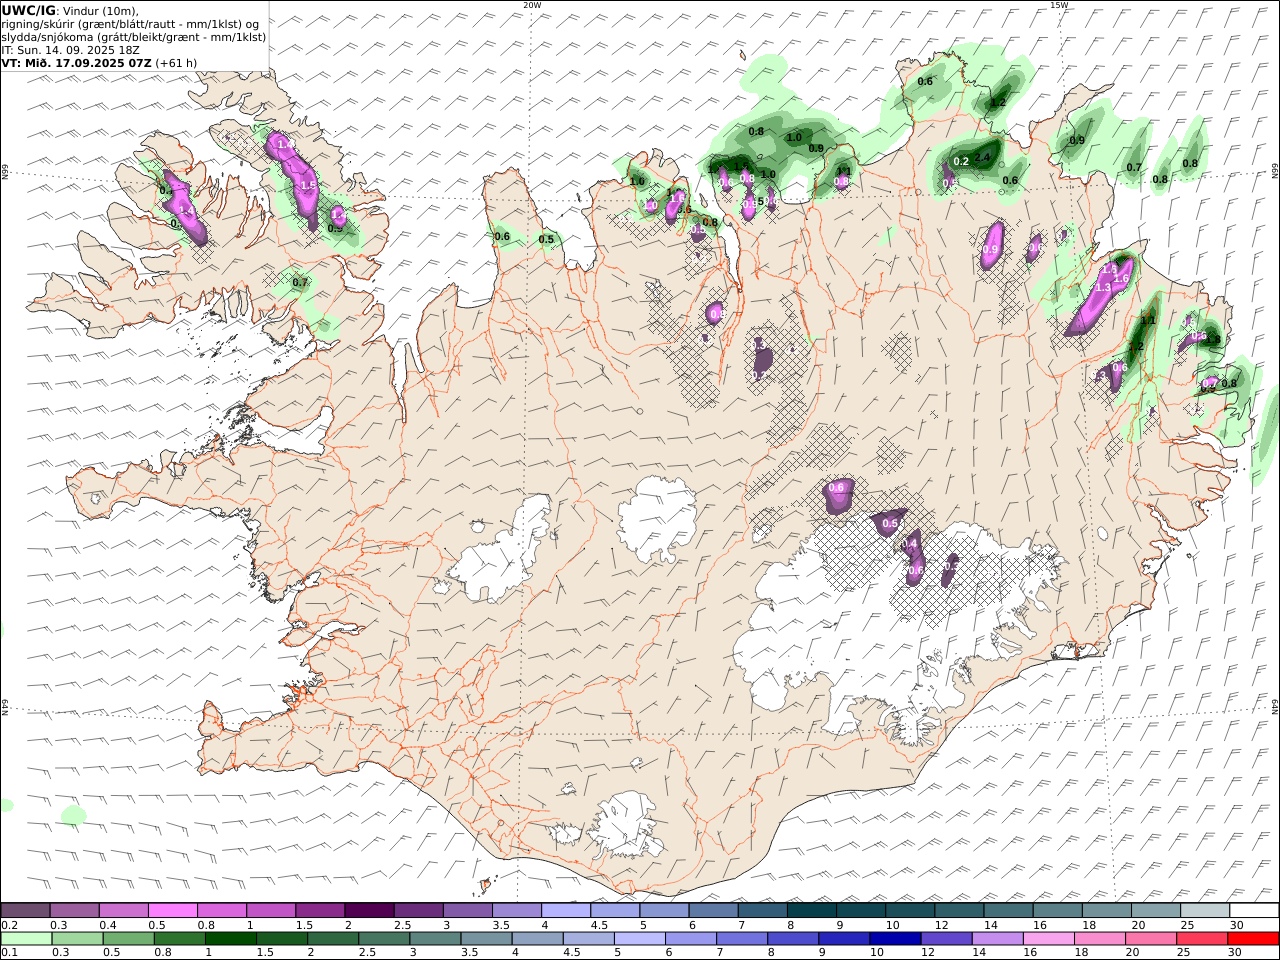The height and width of the screenshot is (960, 1280).
Task: Click the dark teal 8–9 snow swatch
Action: (x=811, y=910)
